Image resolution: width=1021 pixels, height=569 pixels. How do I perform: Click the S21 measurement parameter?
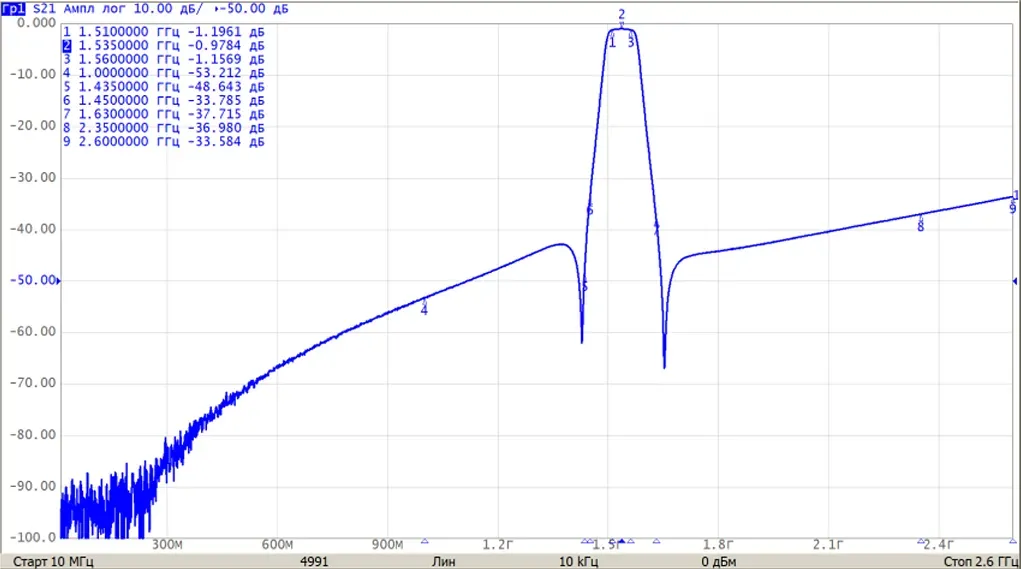click(x=44, y=9)
